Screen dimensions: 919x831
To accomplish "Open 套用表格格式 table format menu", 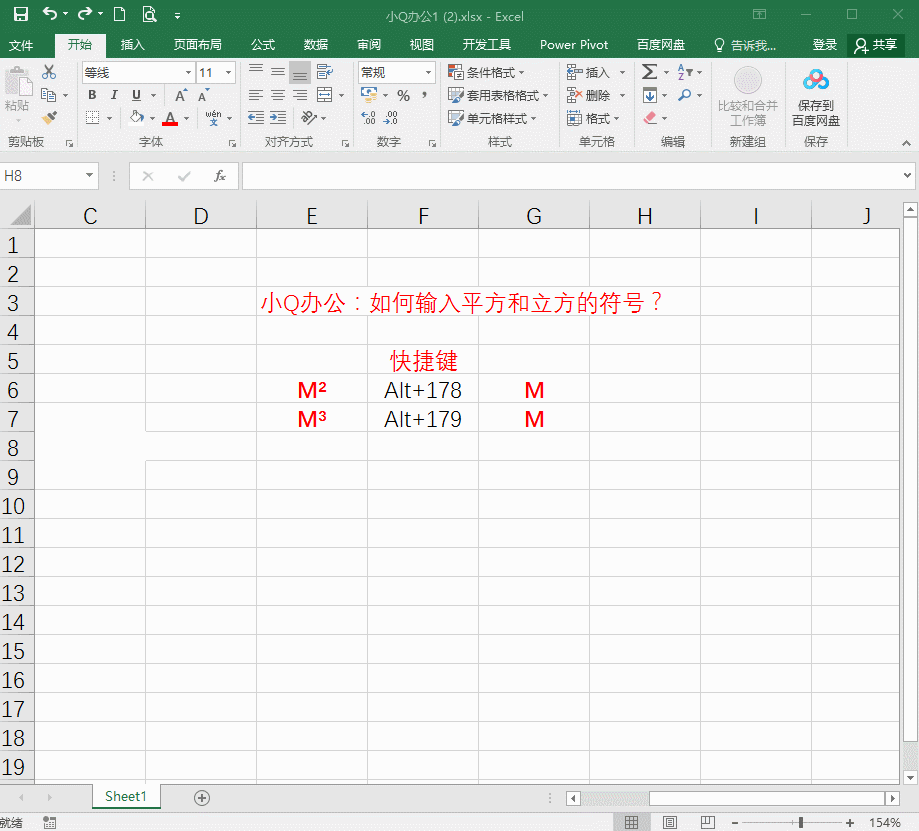I will [x=498, y=96].
